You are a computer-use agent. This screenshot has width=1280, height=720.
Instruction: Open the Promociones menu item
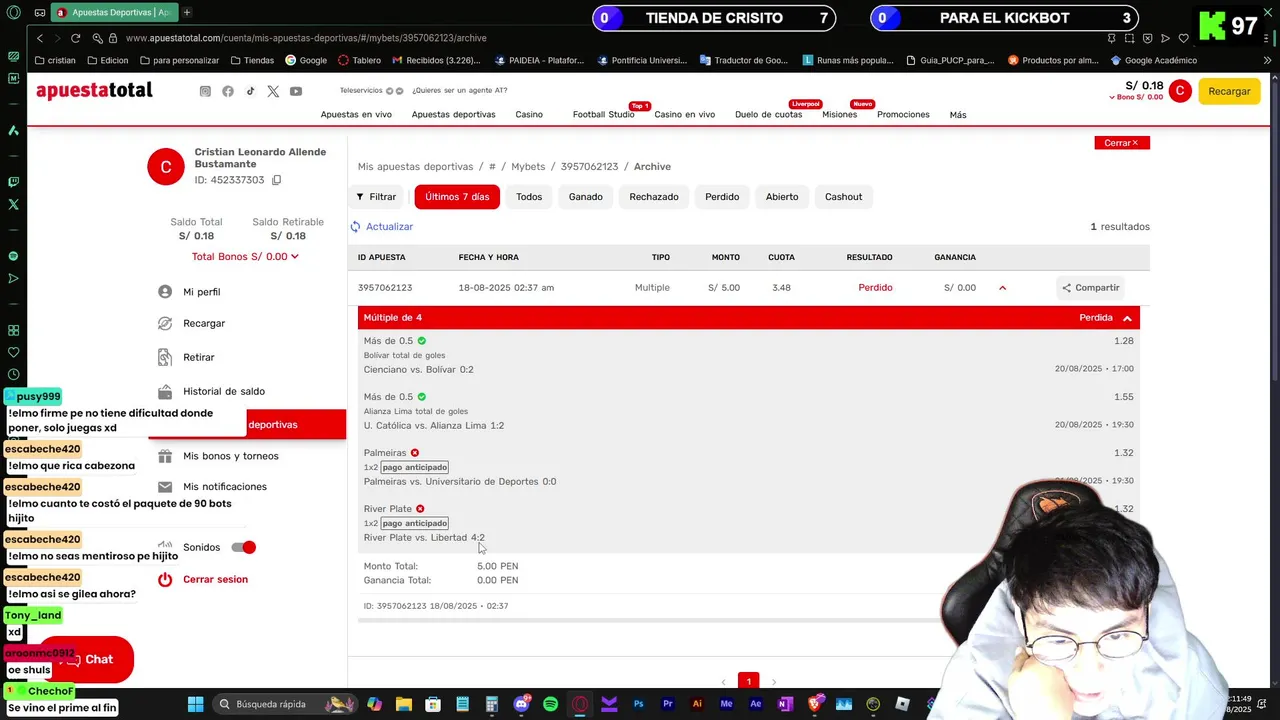(x=903, y=114)
